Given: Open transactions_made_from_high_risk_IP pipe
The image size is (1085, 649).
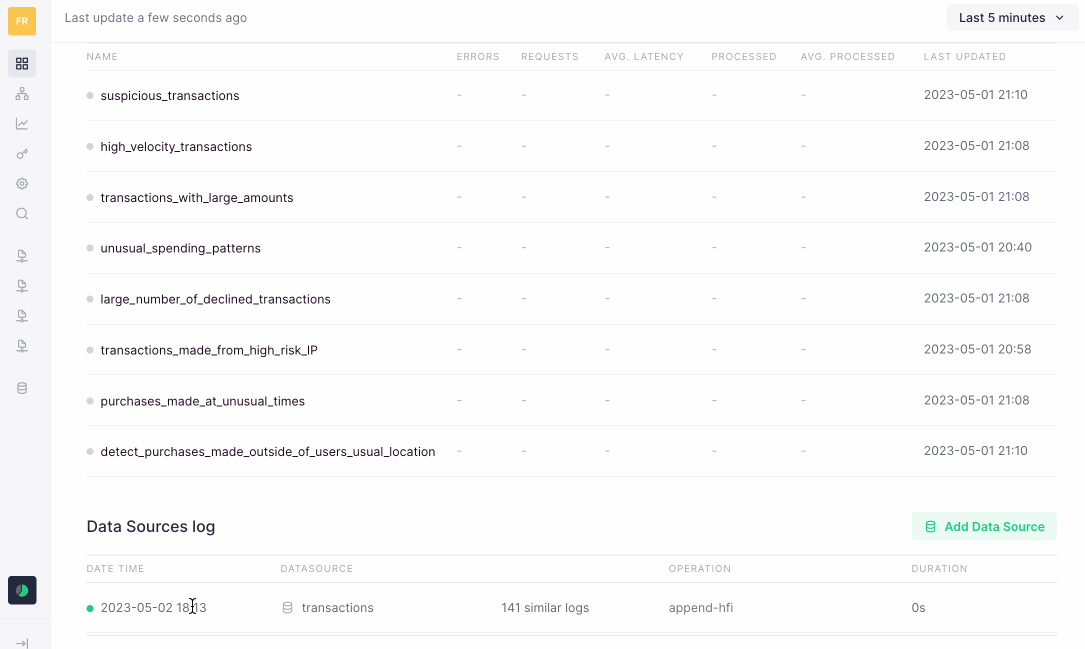Looking at the screenshot, I should [x=209, y=351].
